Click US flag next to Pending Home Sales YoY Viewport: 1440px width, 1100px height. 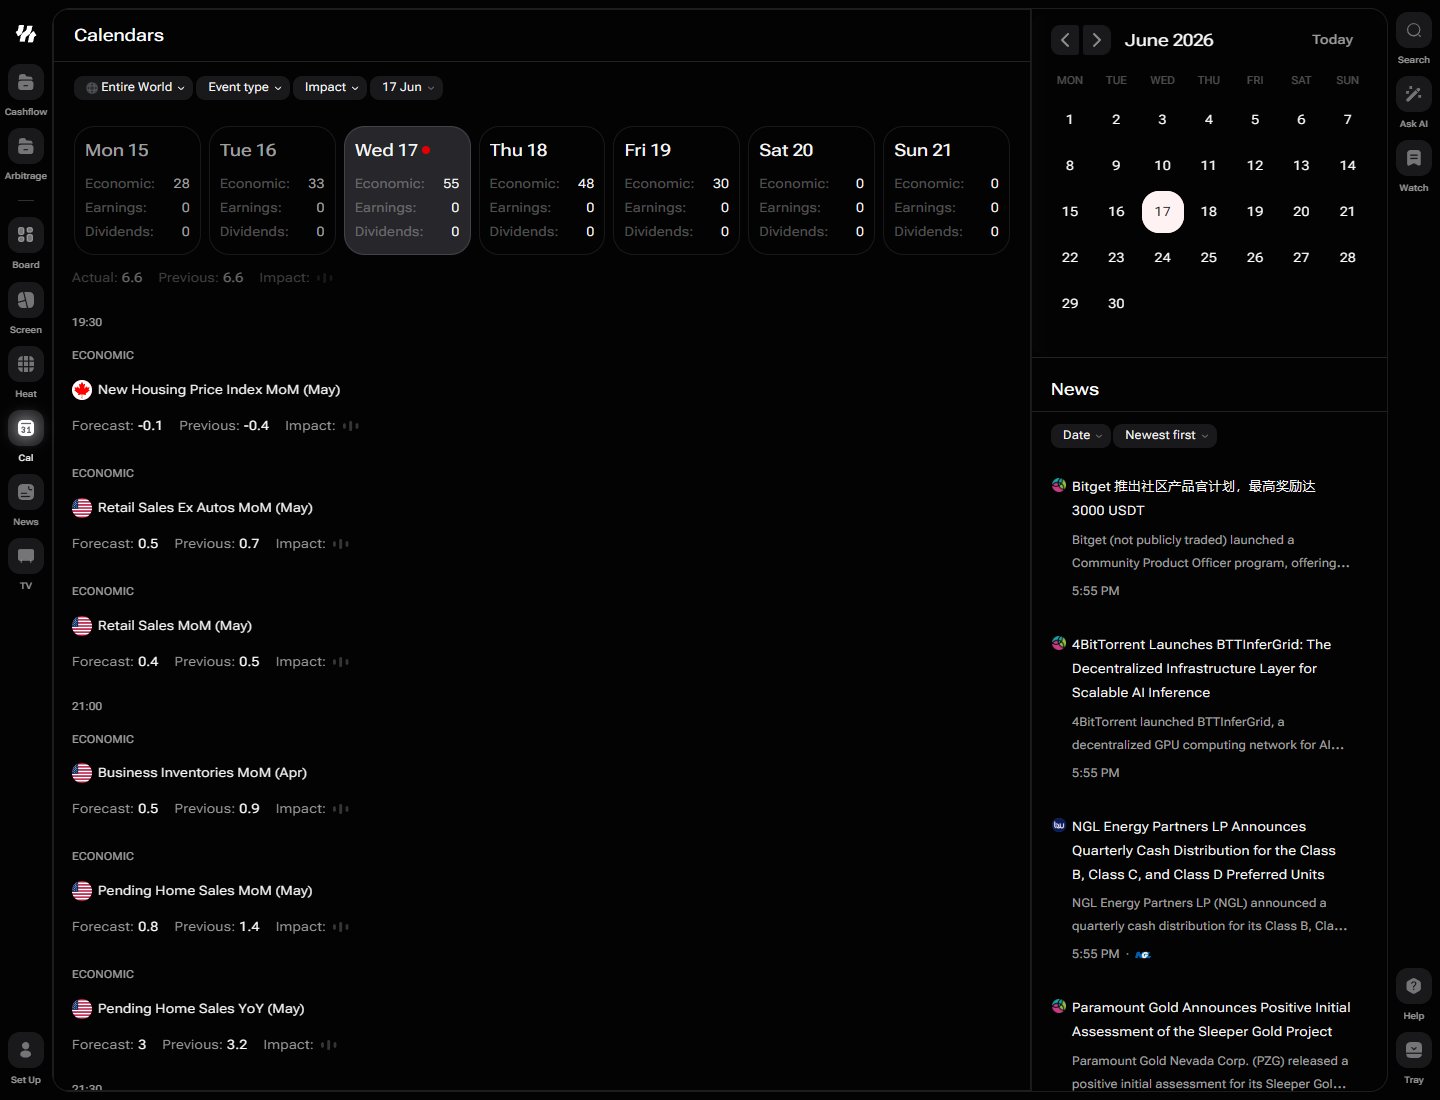click(x=82, y=1009)
